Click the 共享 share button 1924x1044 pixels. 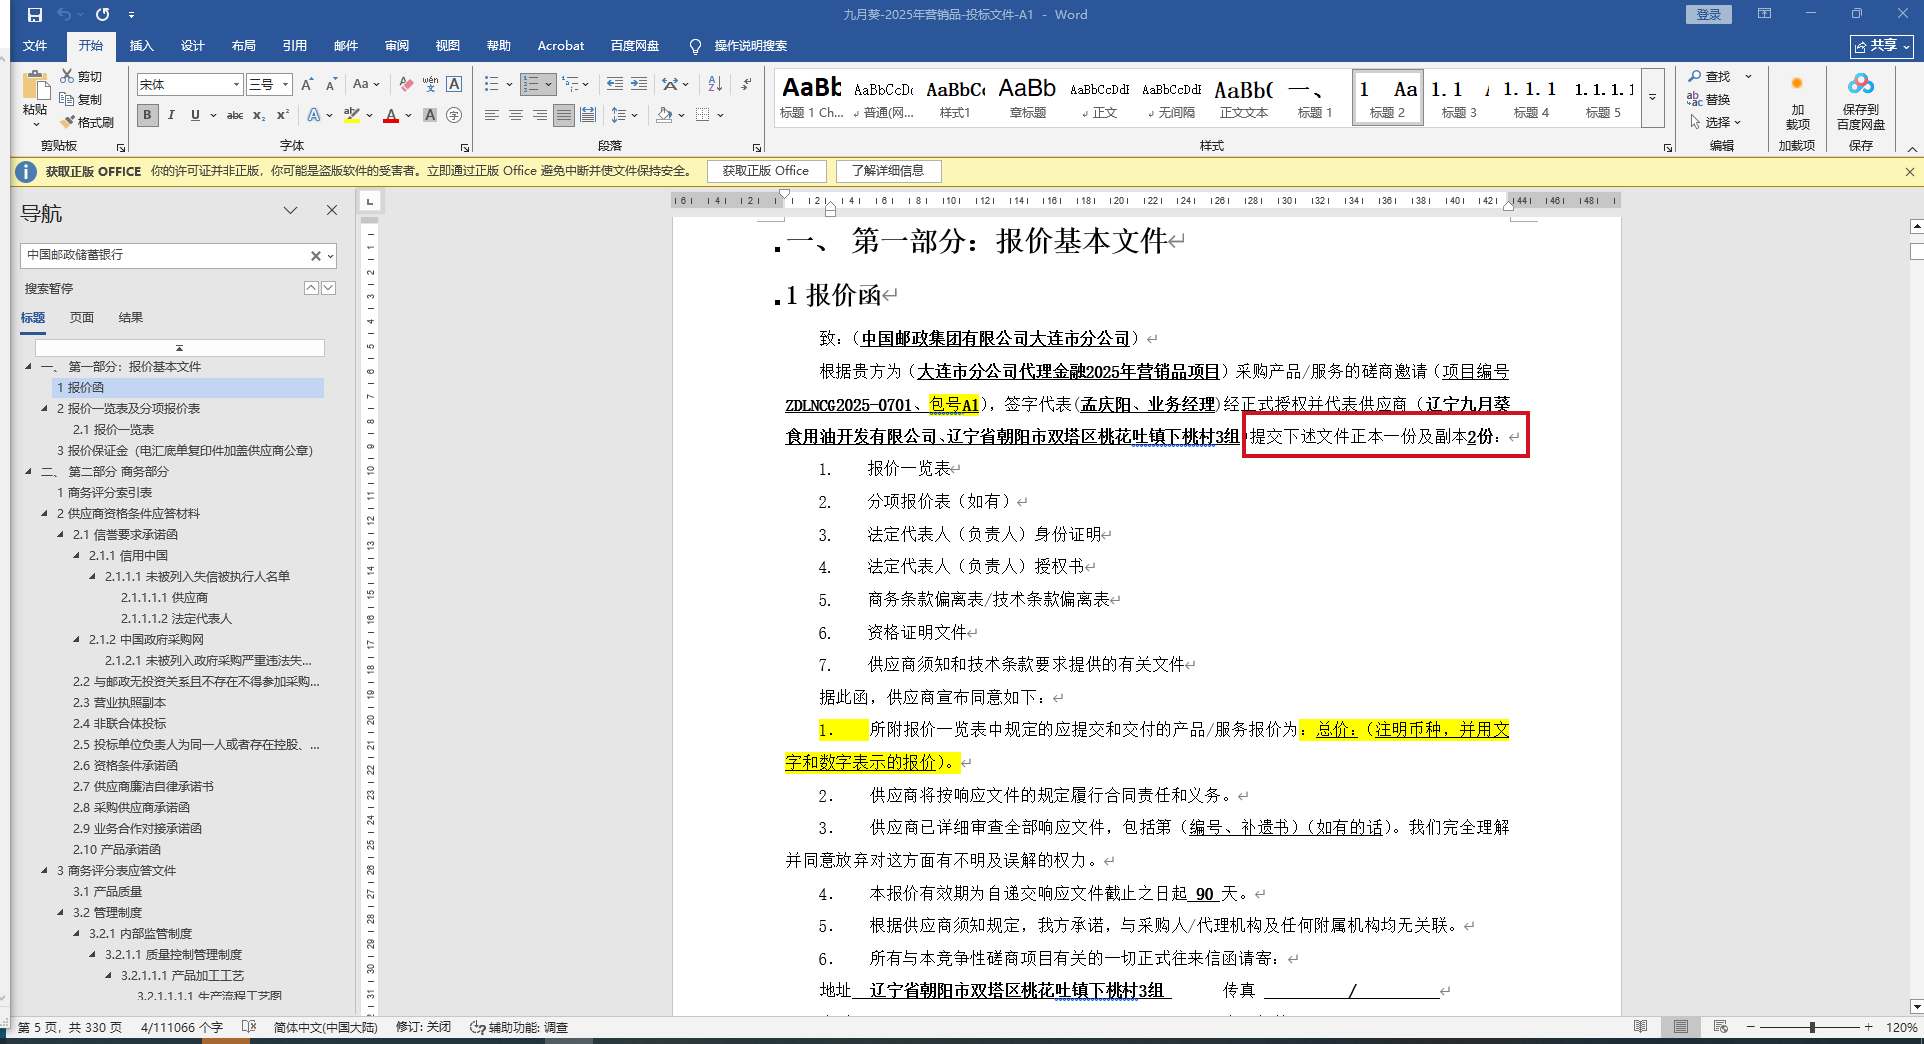1881,46
